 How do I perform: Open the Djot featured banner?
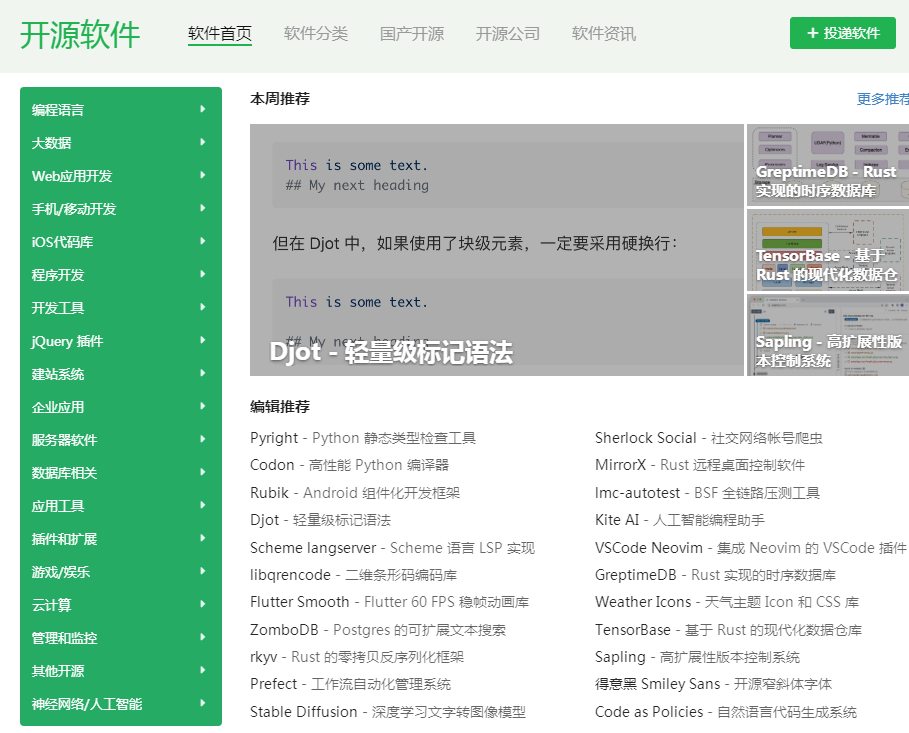click(x=496, y=250)
